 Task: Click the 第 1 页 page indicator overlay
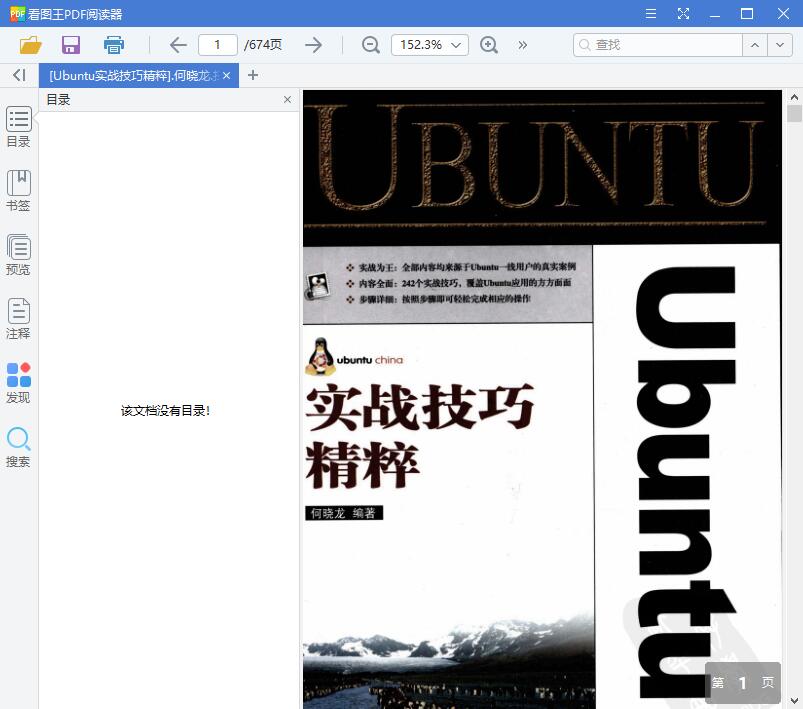click(743, 682)
